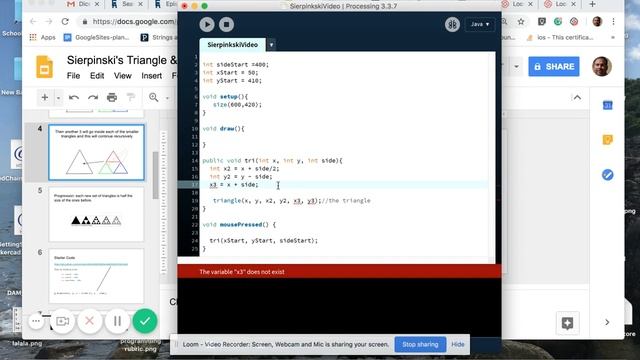Open the Java mode dropdown
Image resolution: width=640 pixels, height=360 pixels.
click(480, 24)
